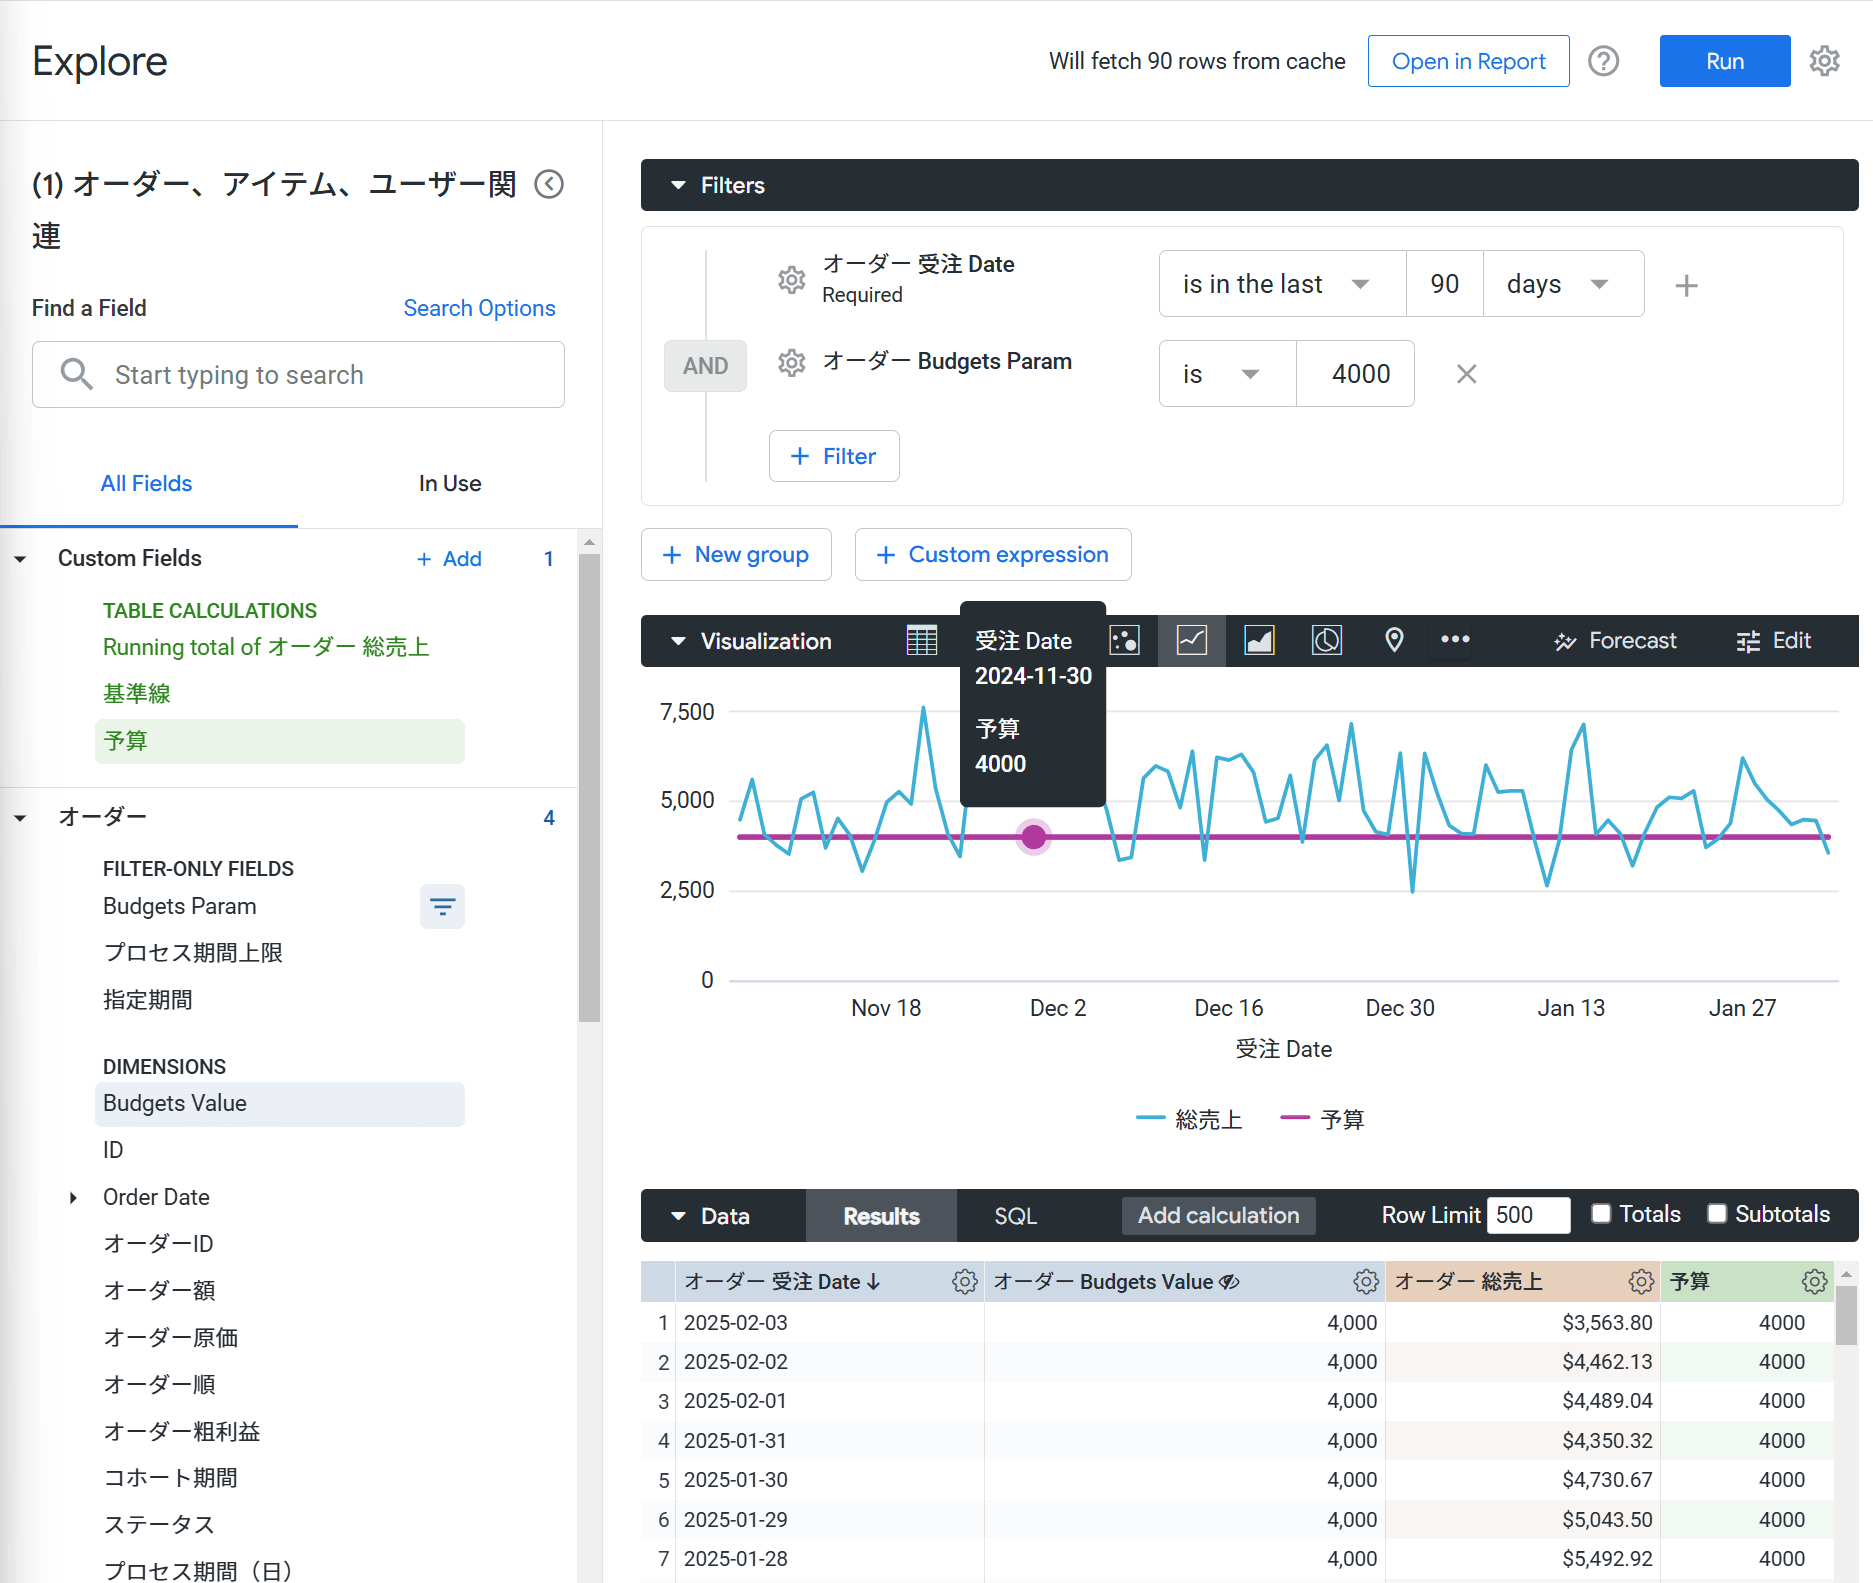Add a New group of filters
The height and width of the screenshot is (1583, 1873).
pyautogui.click(x=736, y=554)
